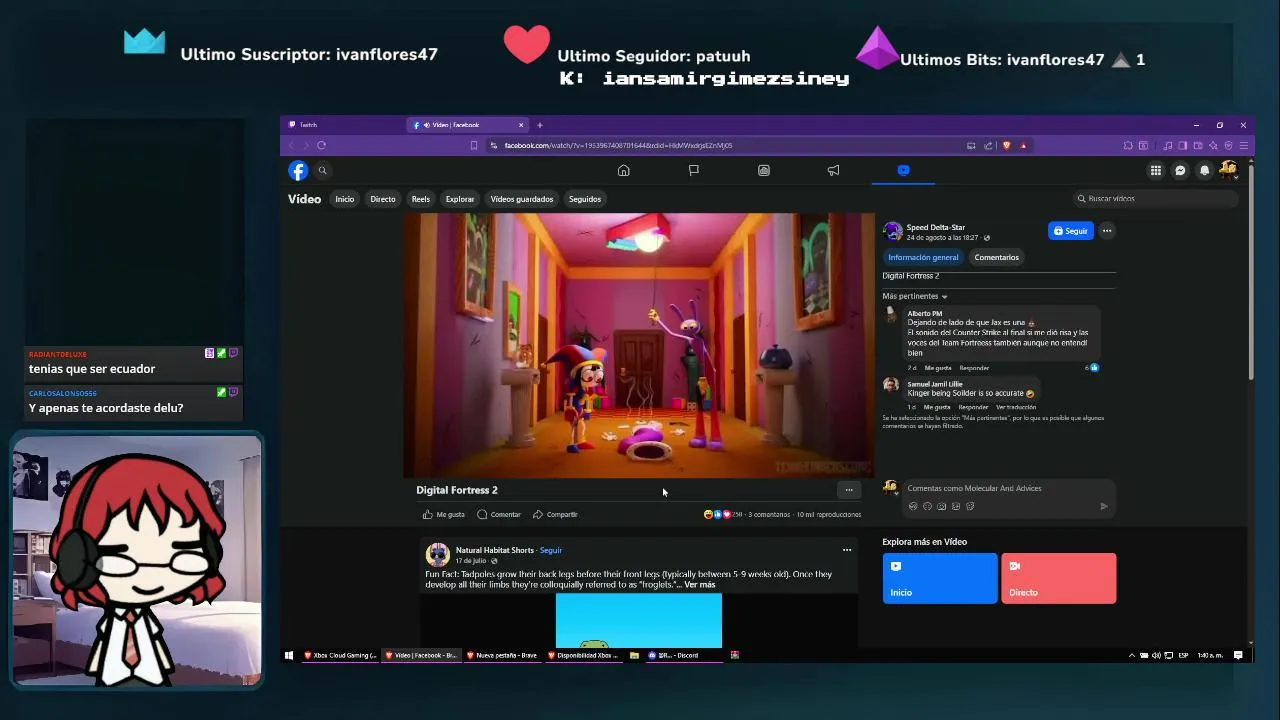The width and height of the screenshot is (1280, 720).
Task: Select the highlighted Video nav icon
Action: 903,170
